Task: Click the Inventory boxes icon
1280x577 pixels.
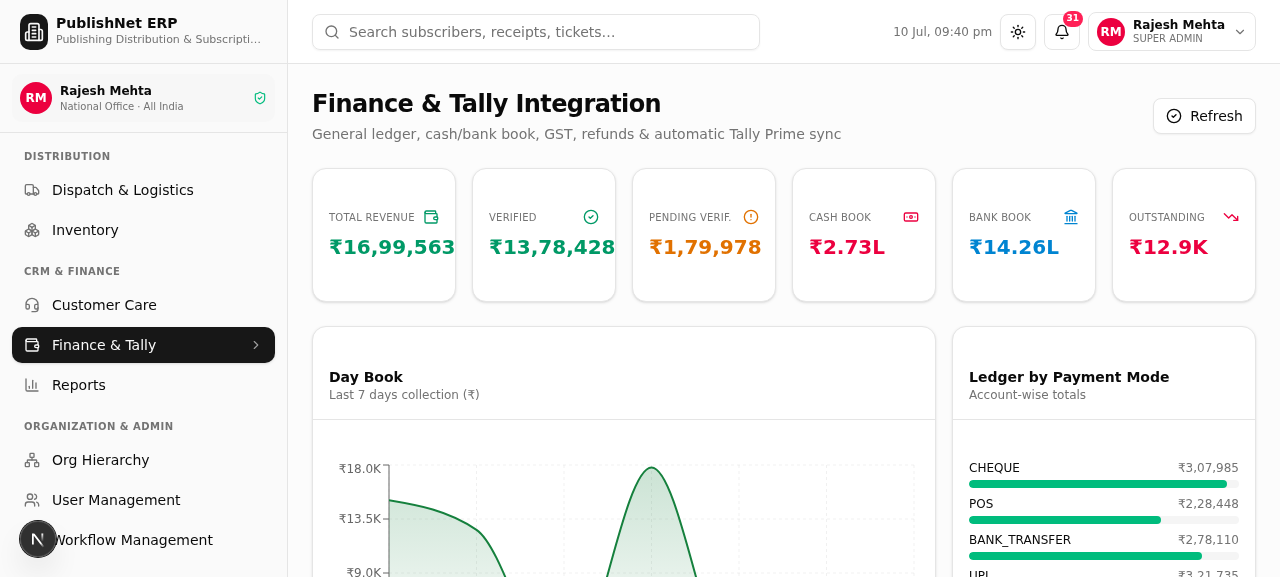Action: (32, 230)
